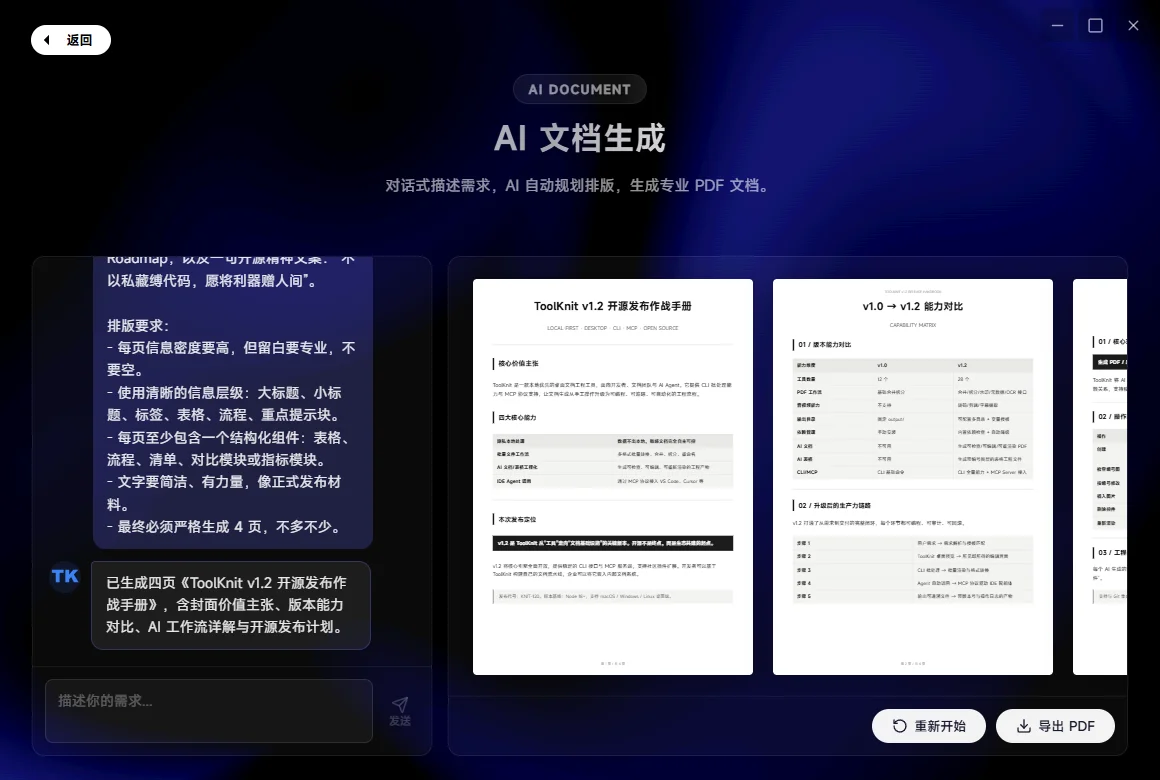Viewport: 1160px width, 780px height.
Task: Close the window
Action: 1133,25
